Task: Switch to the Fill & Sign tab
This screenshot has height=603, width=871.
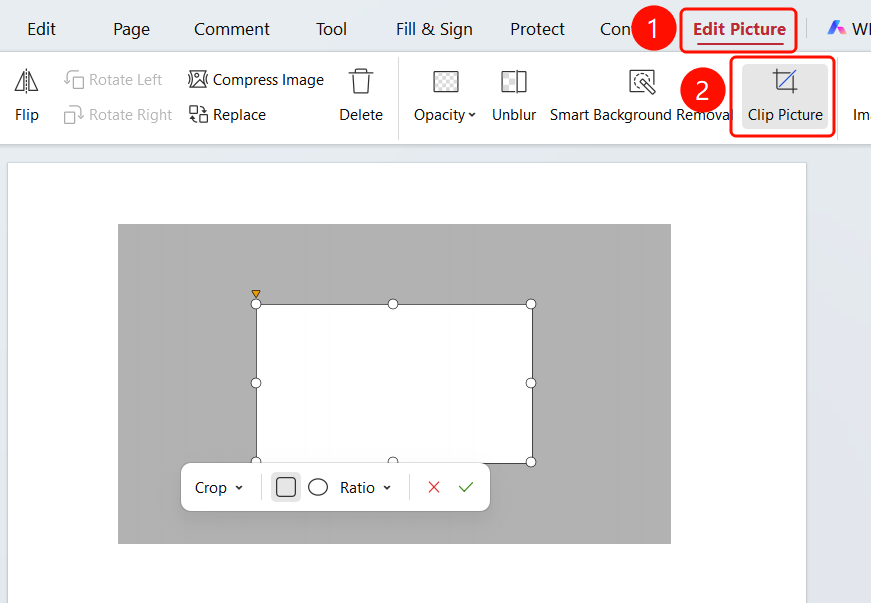Action: tap(434, 29)
